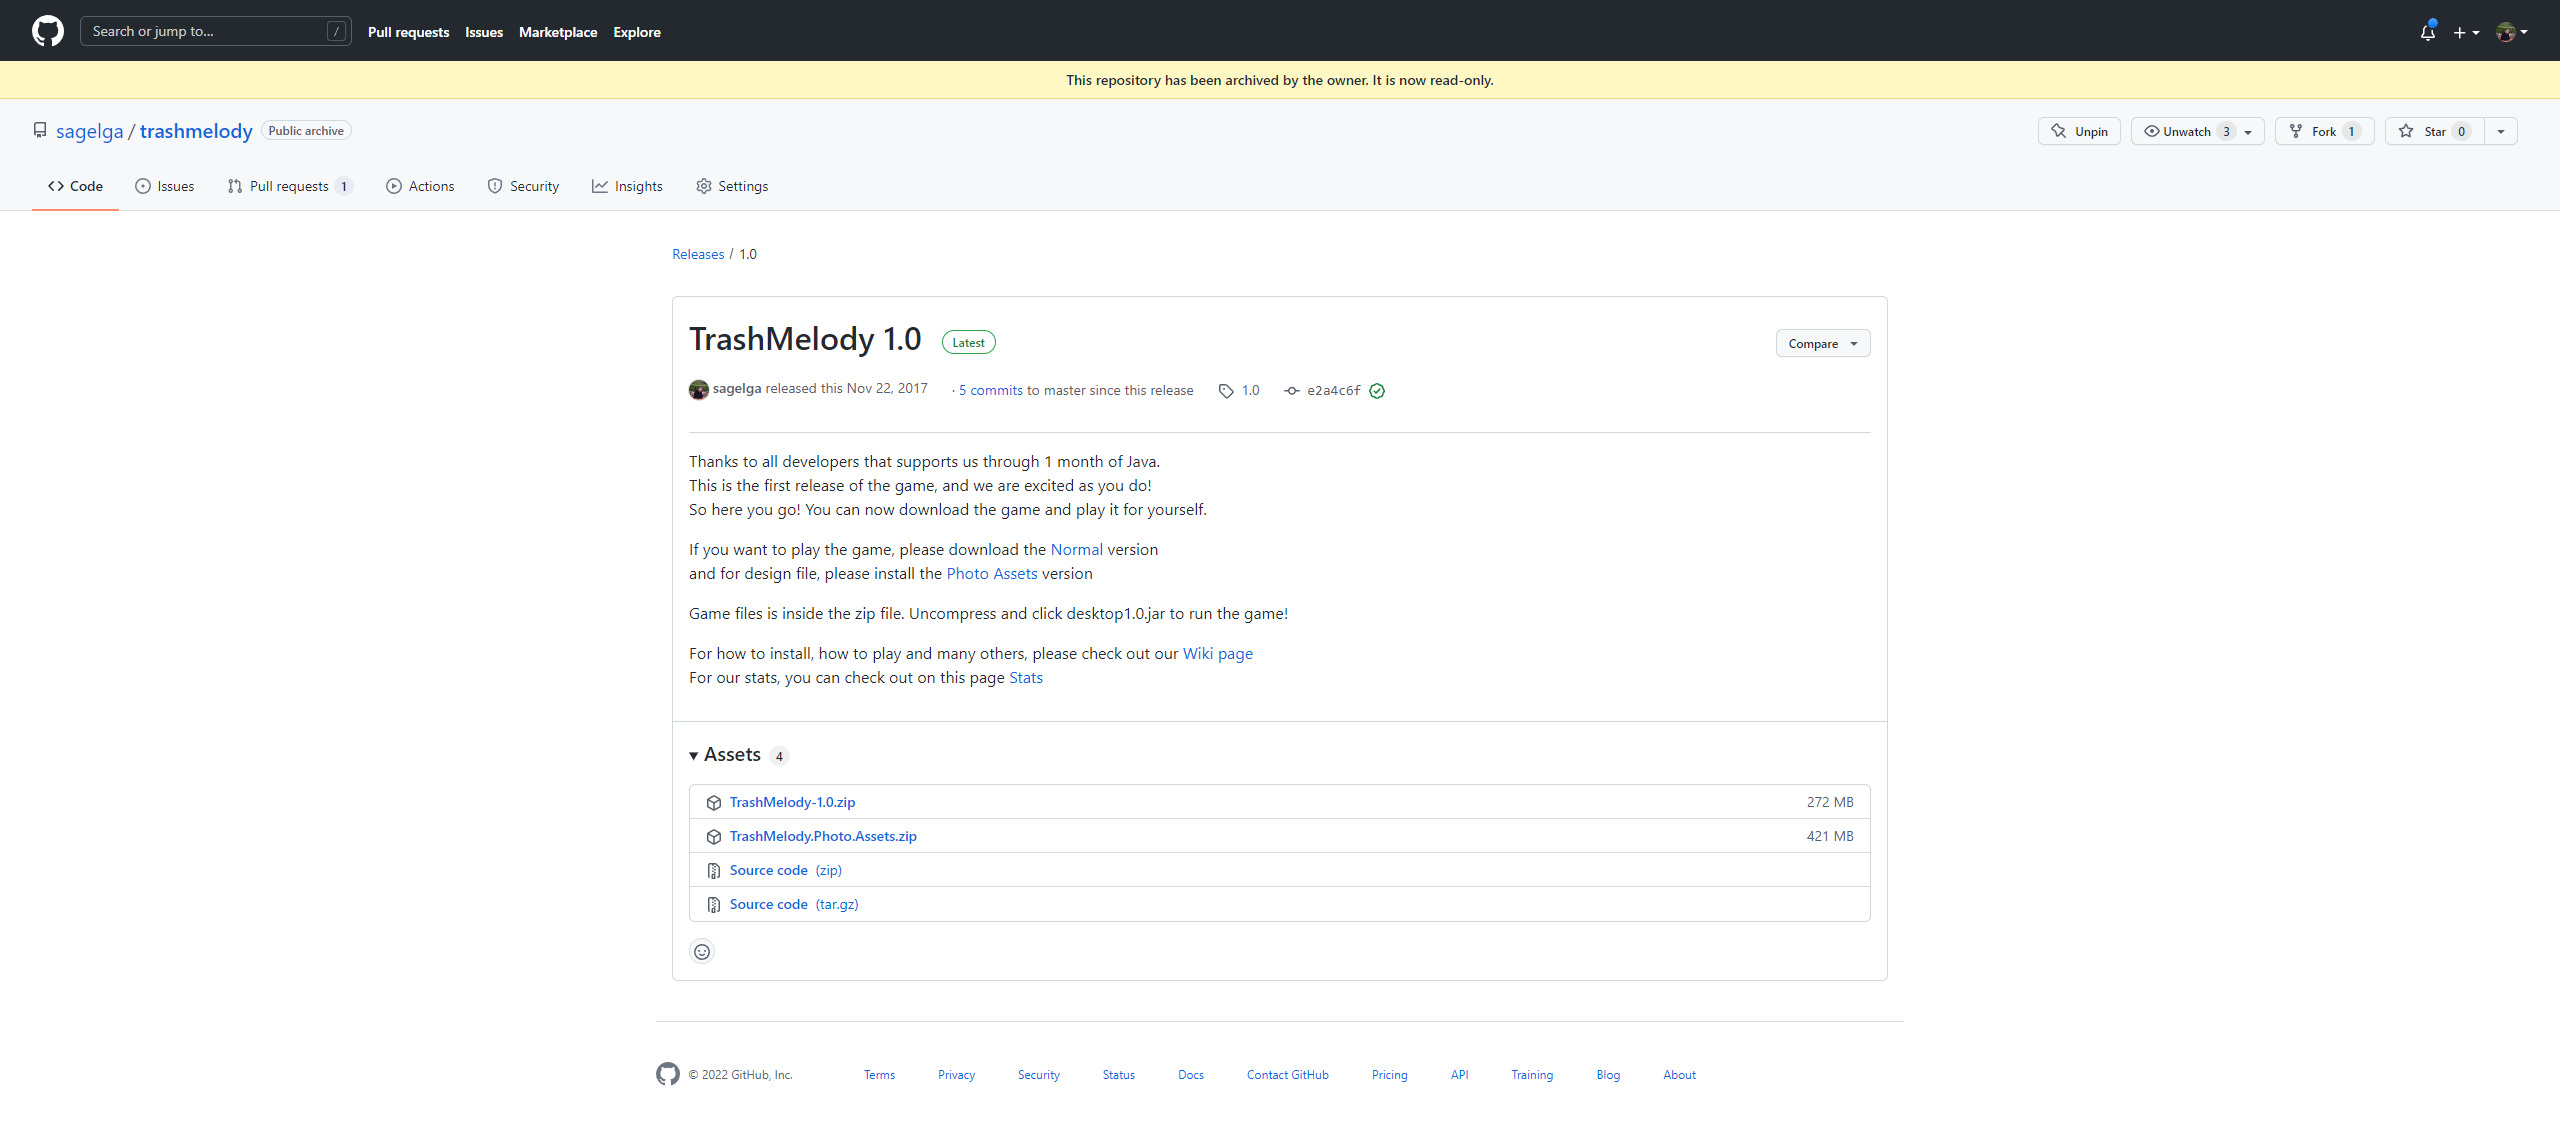Viewport: 2560px width, 1121px height.
Task: Unpin the repository
Action: point(2079,131)
